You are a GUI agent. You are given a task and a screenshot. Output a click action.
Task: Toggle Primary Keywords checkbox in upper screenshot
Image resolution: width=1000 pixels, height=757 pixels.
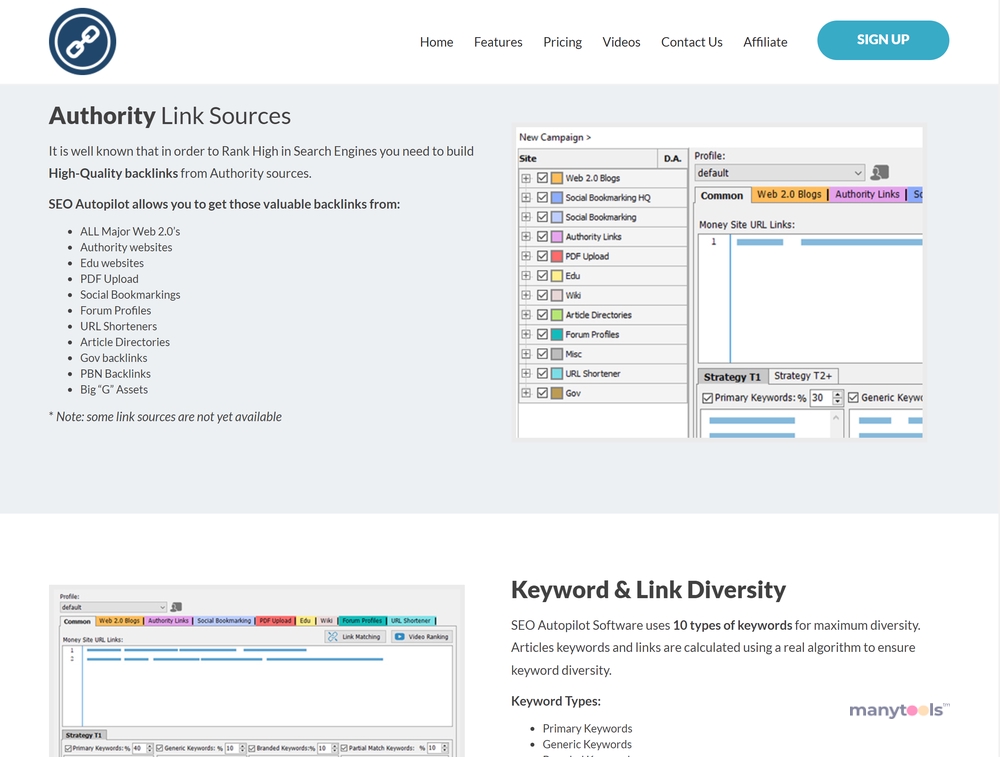click(x=707, y=398)
